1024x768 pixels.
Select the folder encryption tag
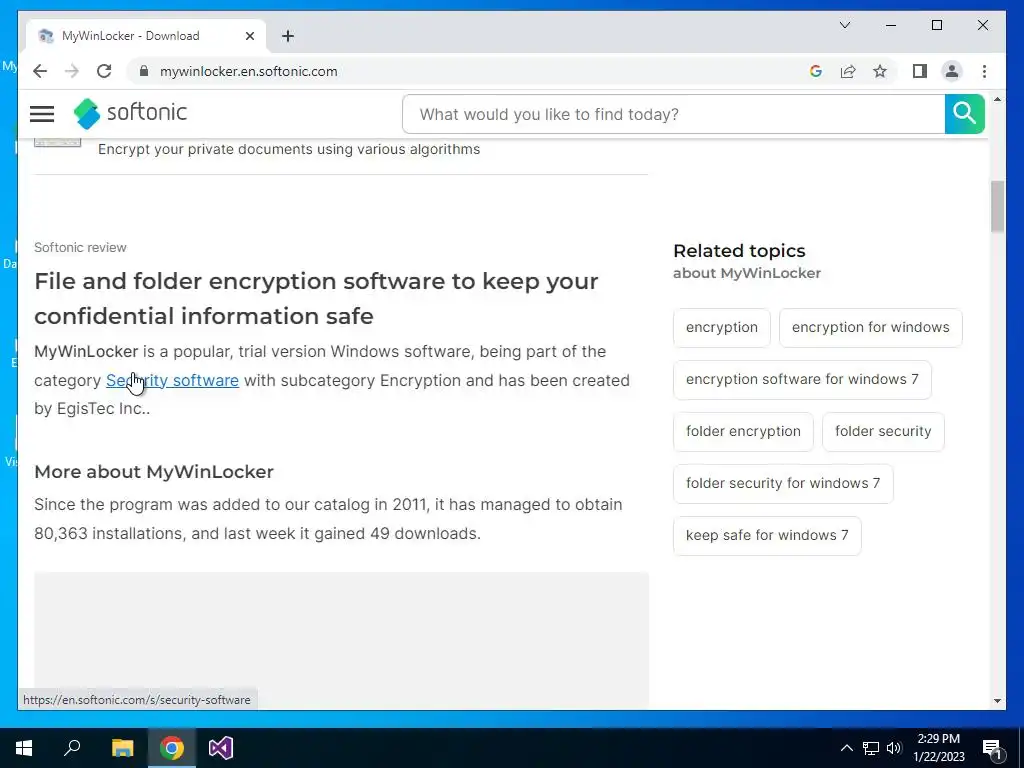coord(743,431)
